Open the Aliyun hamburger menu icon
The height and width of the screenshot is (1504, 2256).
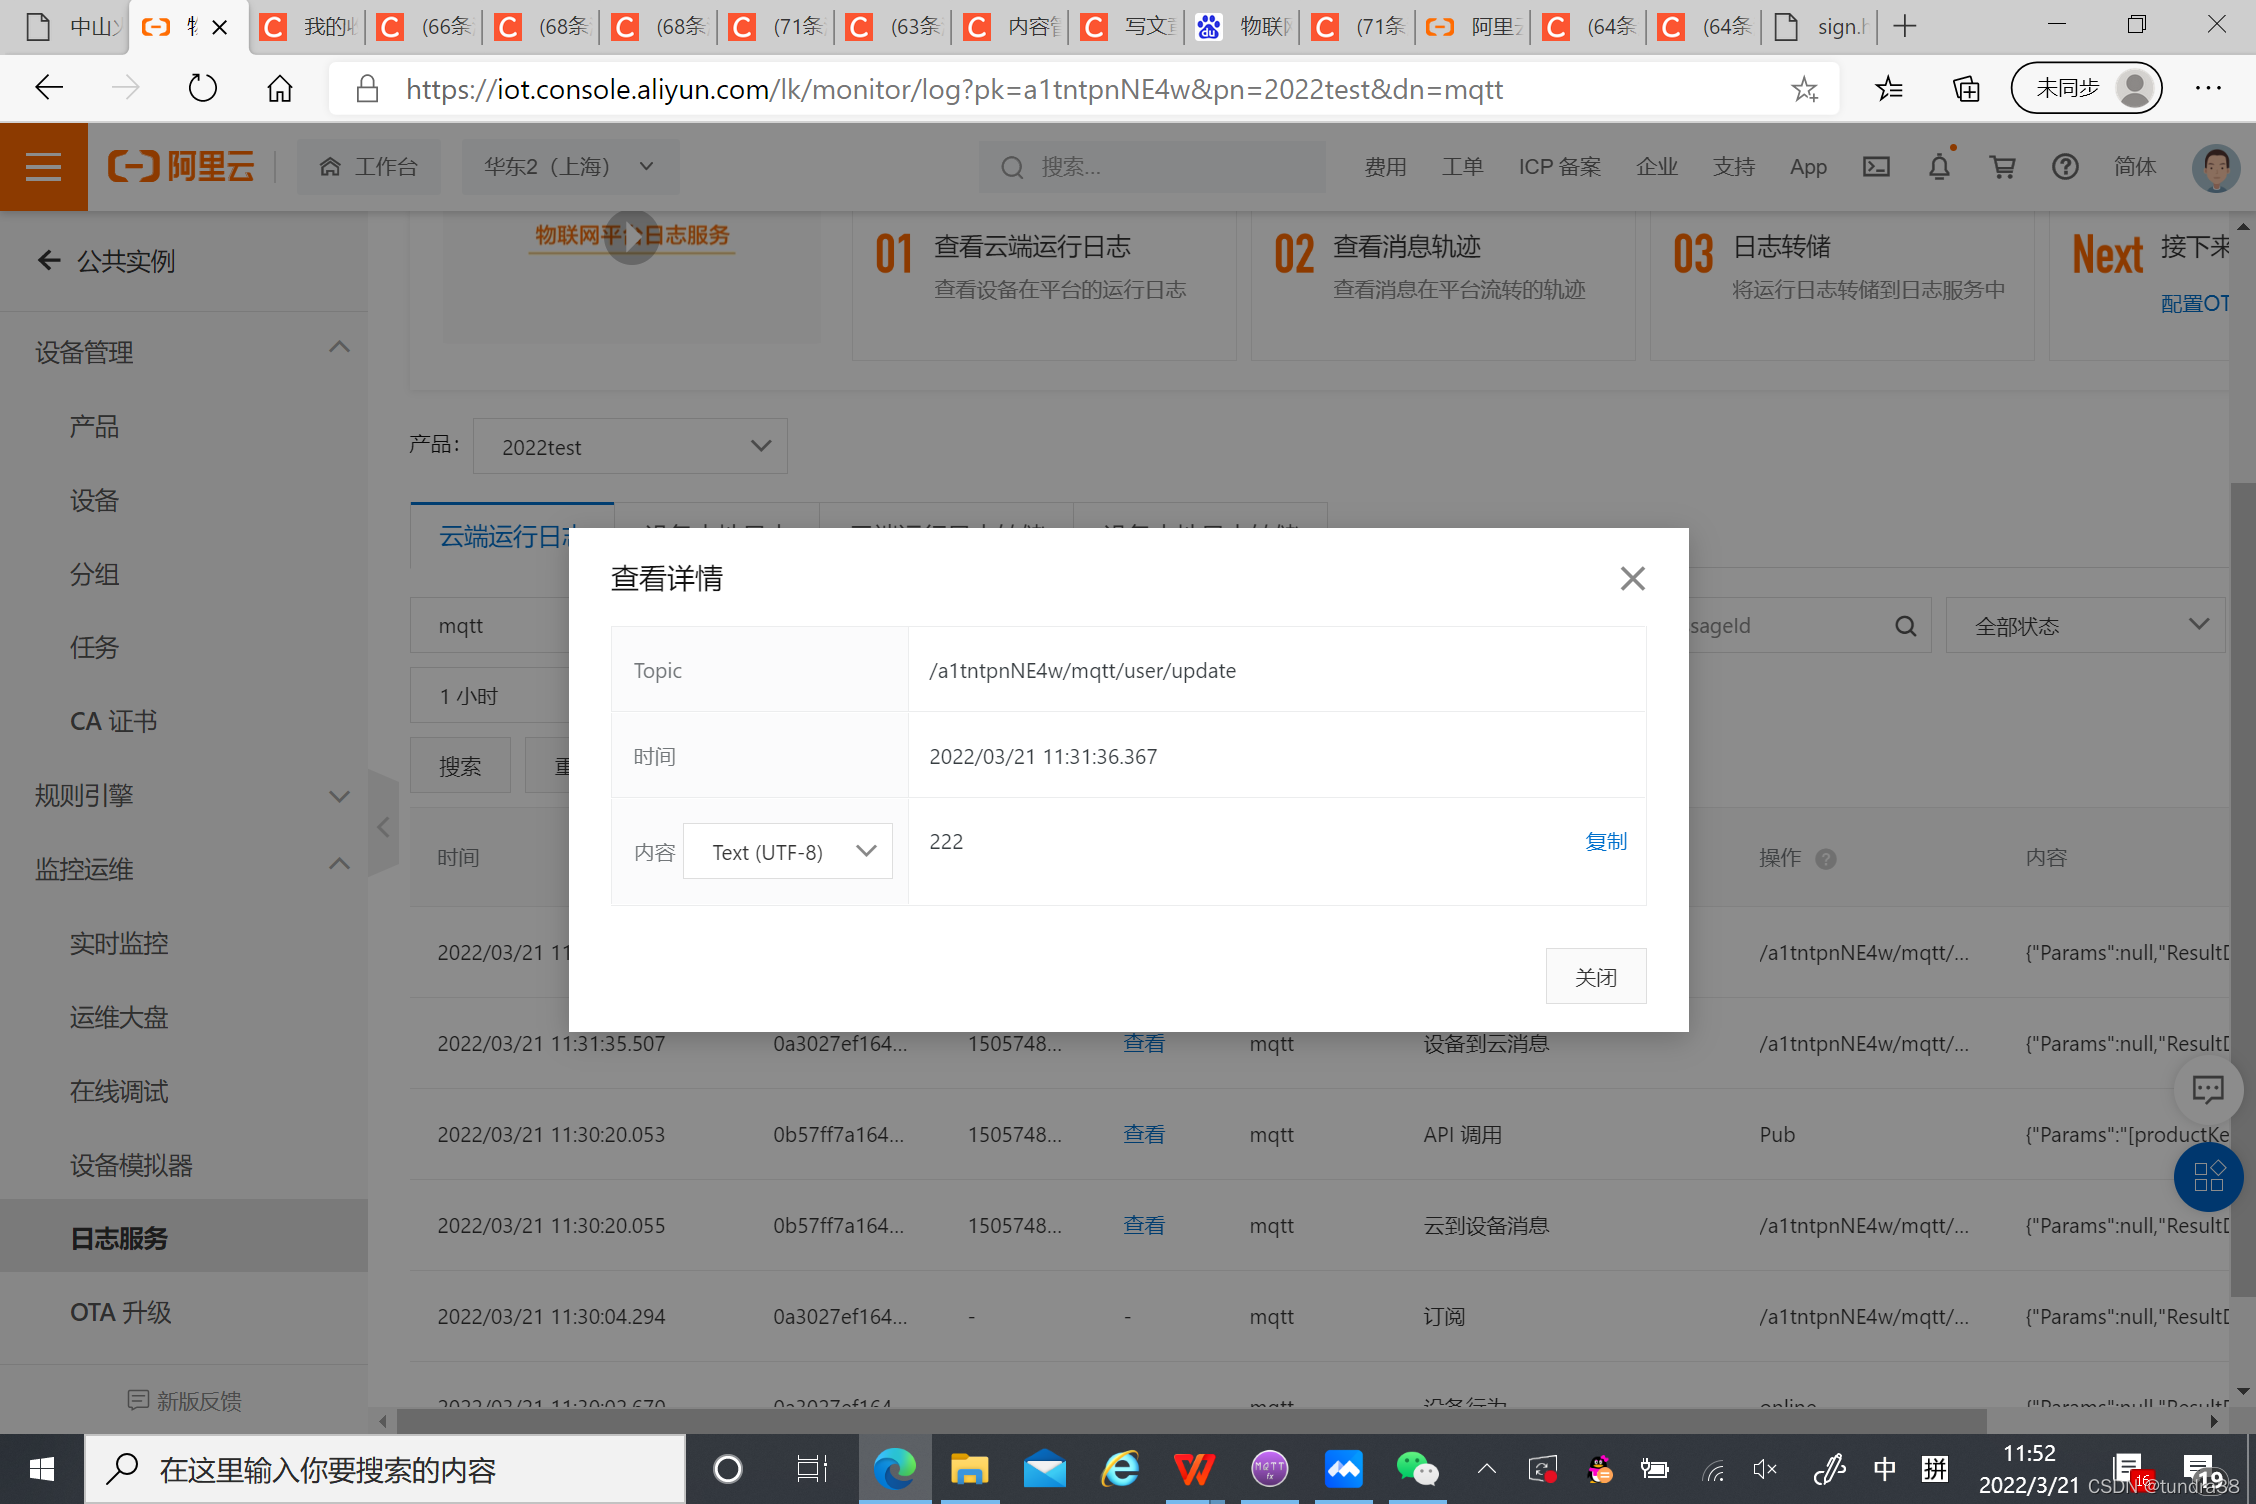tap(43, 167)
